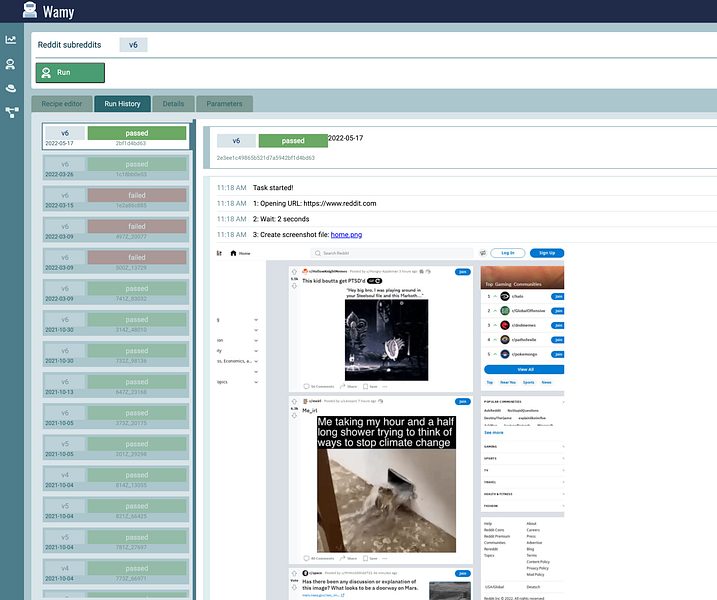Viewport: 717px width, 600px height.
Task: Select failed run 1e2a86c885
Action: pyautogui.click(x=116, y=198)
